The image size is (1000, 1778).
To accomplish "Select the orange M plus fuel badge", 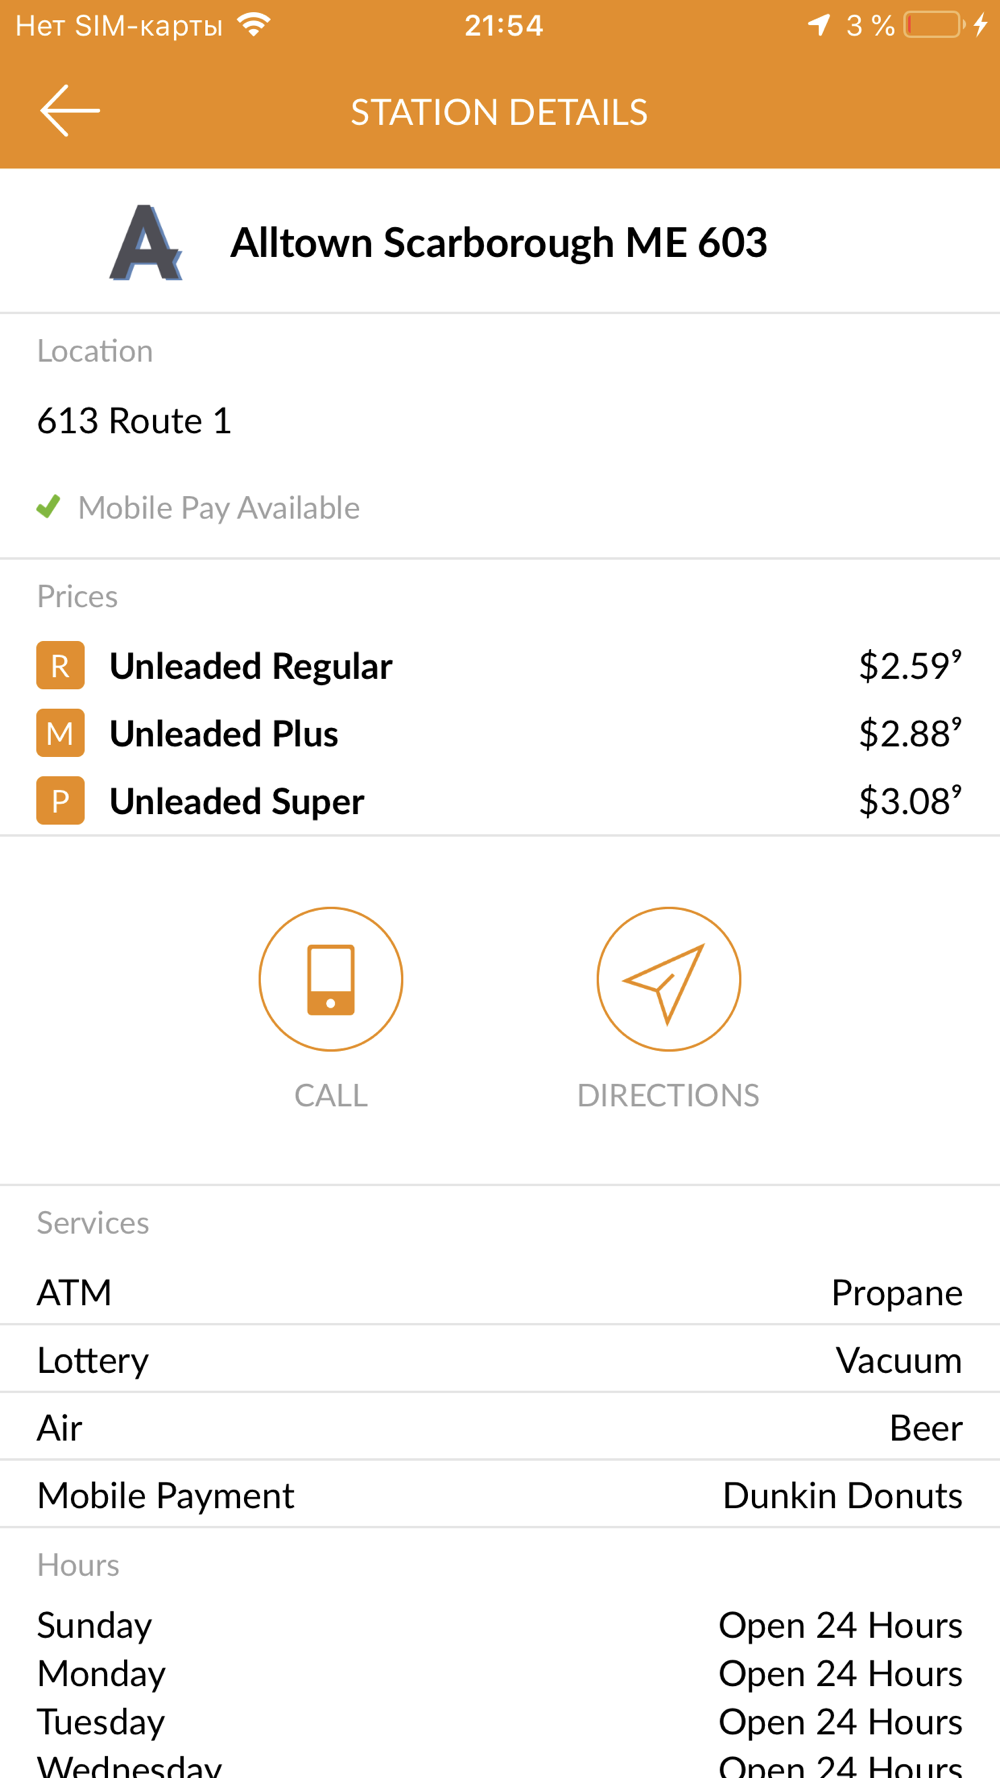I will click(60, 733).
